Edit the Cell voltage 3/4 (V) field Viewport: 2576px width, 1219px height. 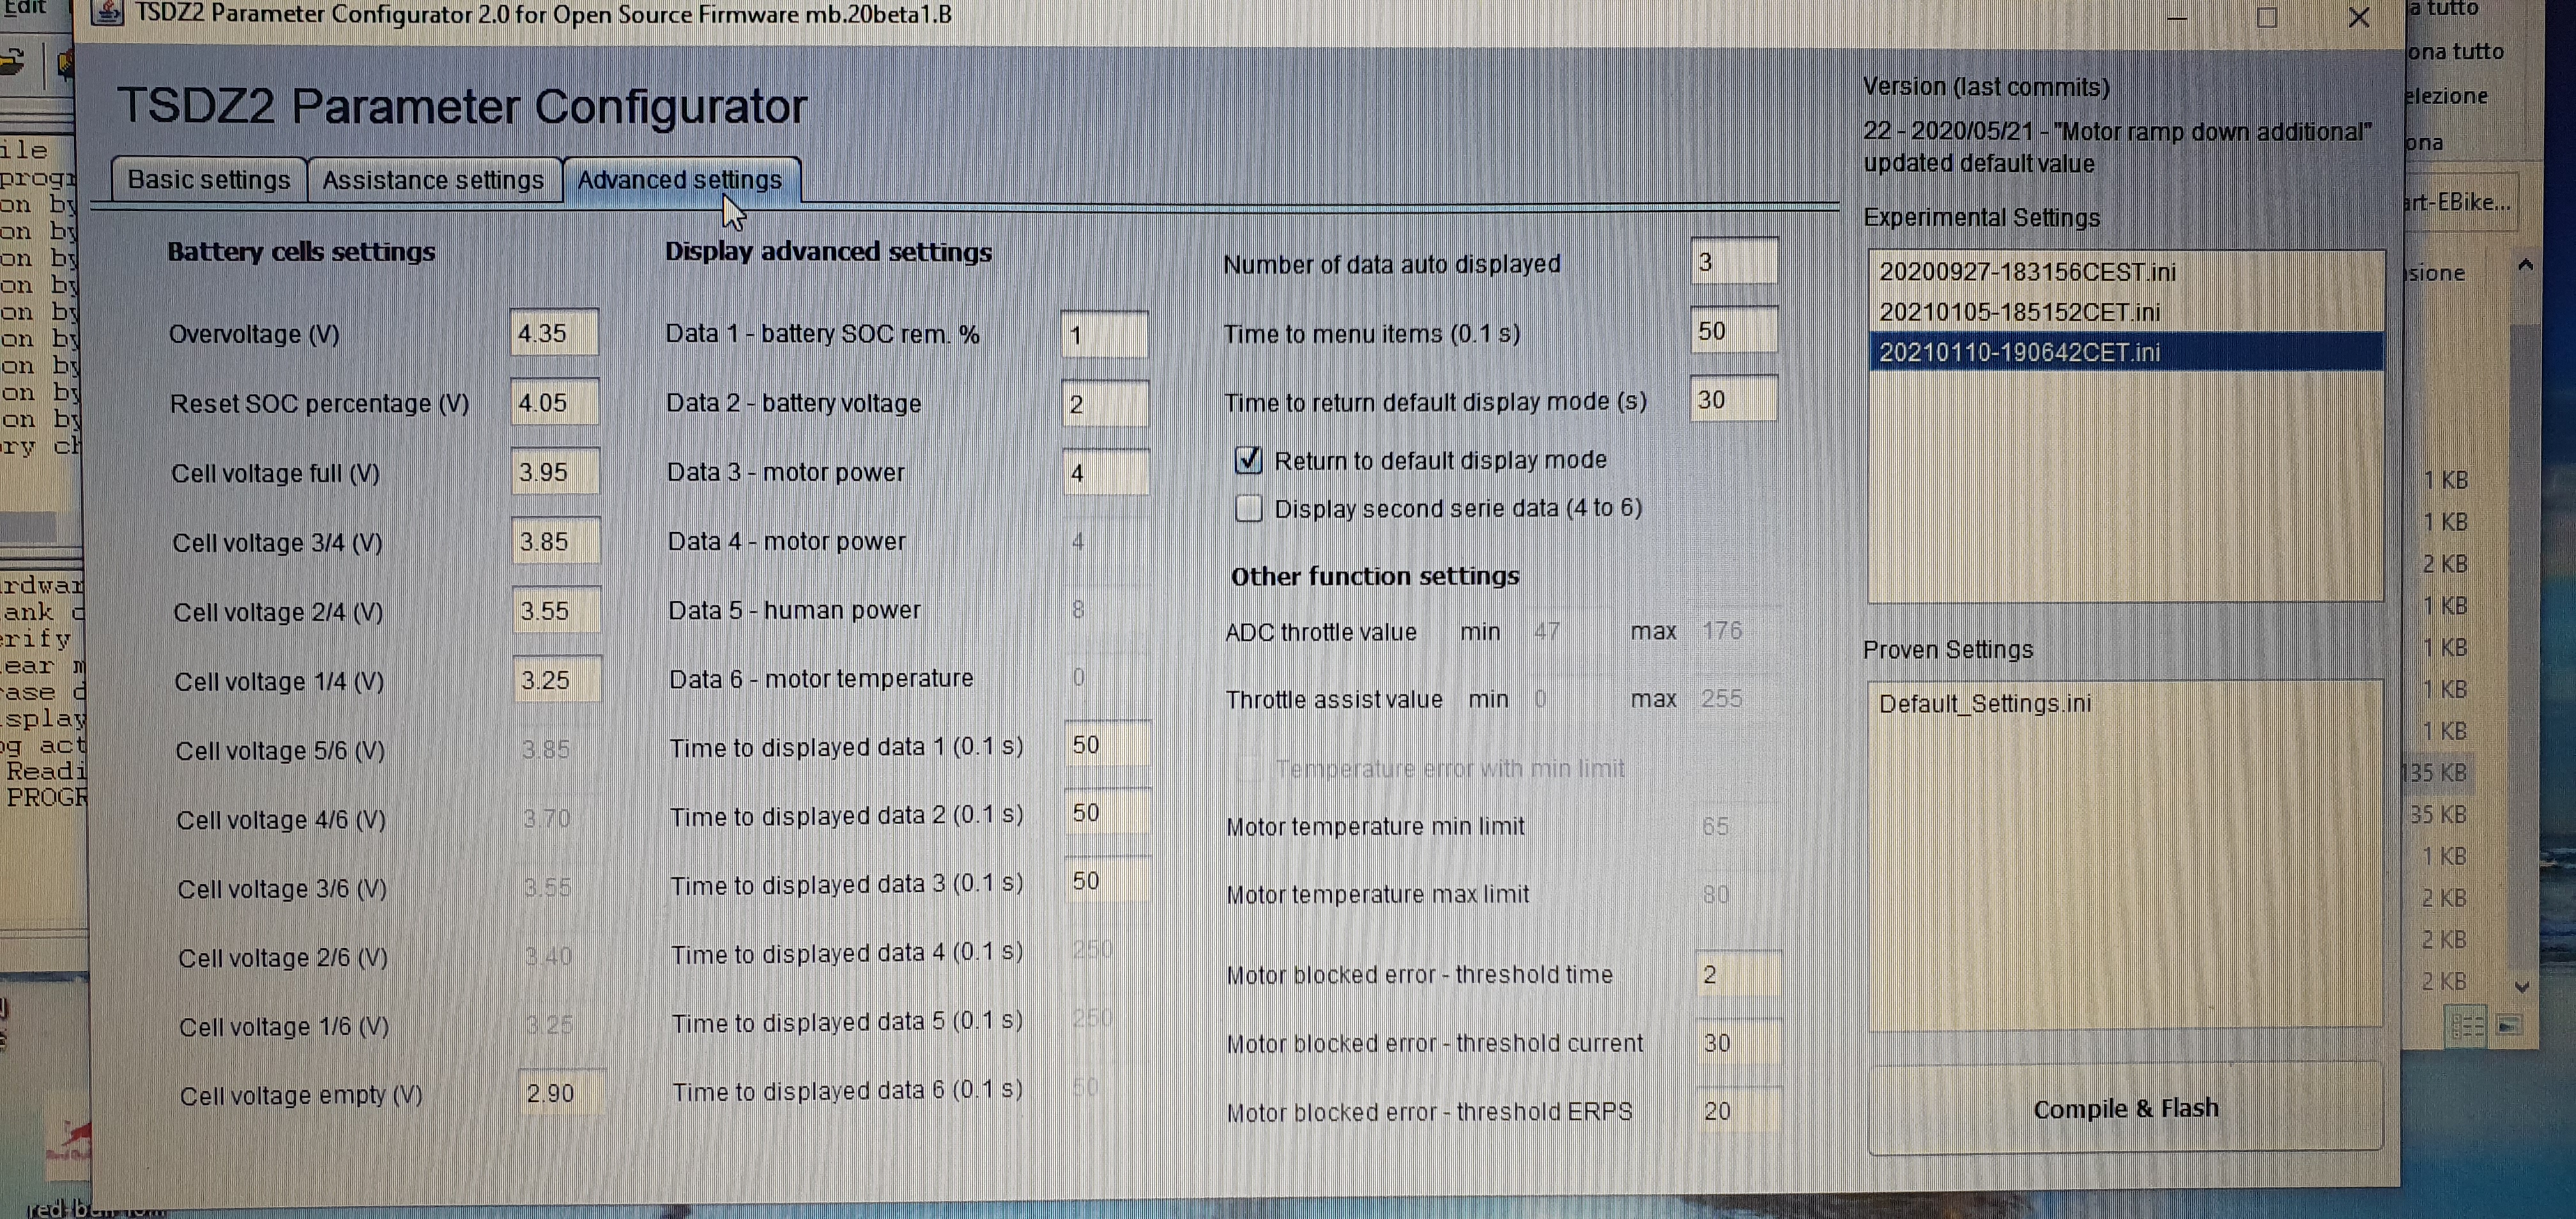click(557, 541)
